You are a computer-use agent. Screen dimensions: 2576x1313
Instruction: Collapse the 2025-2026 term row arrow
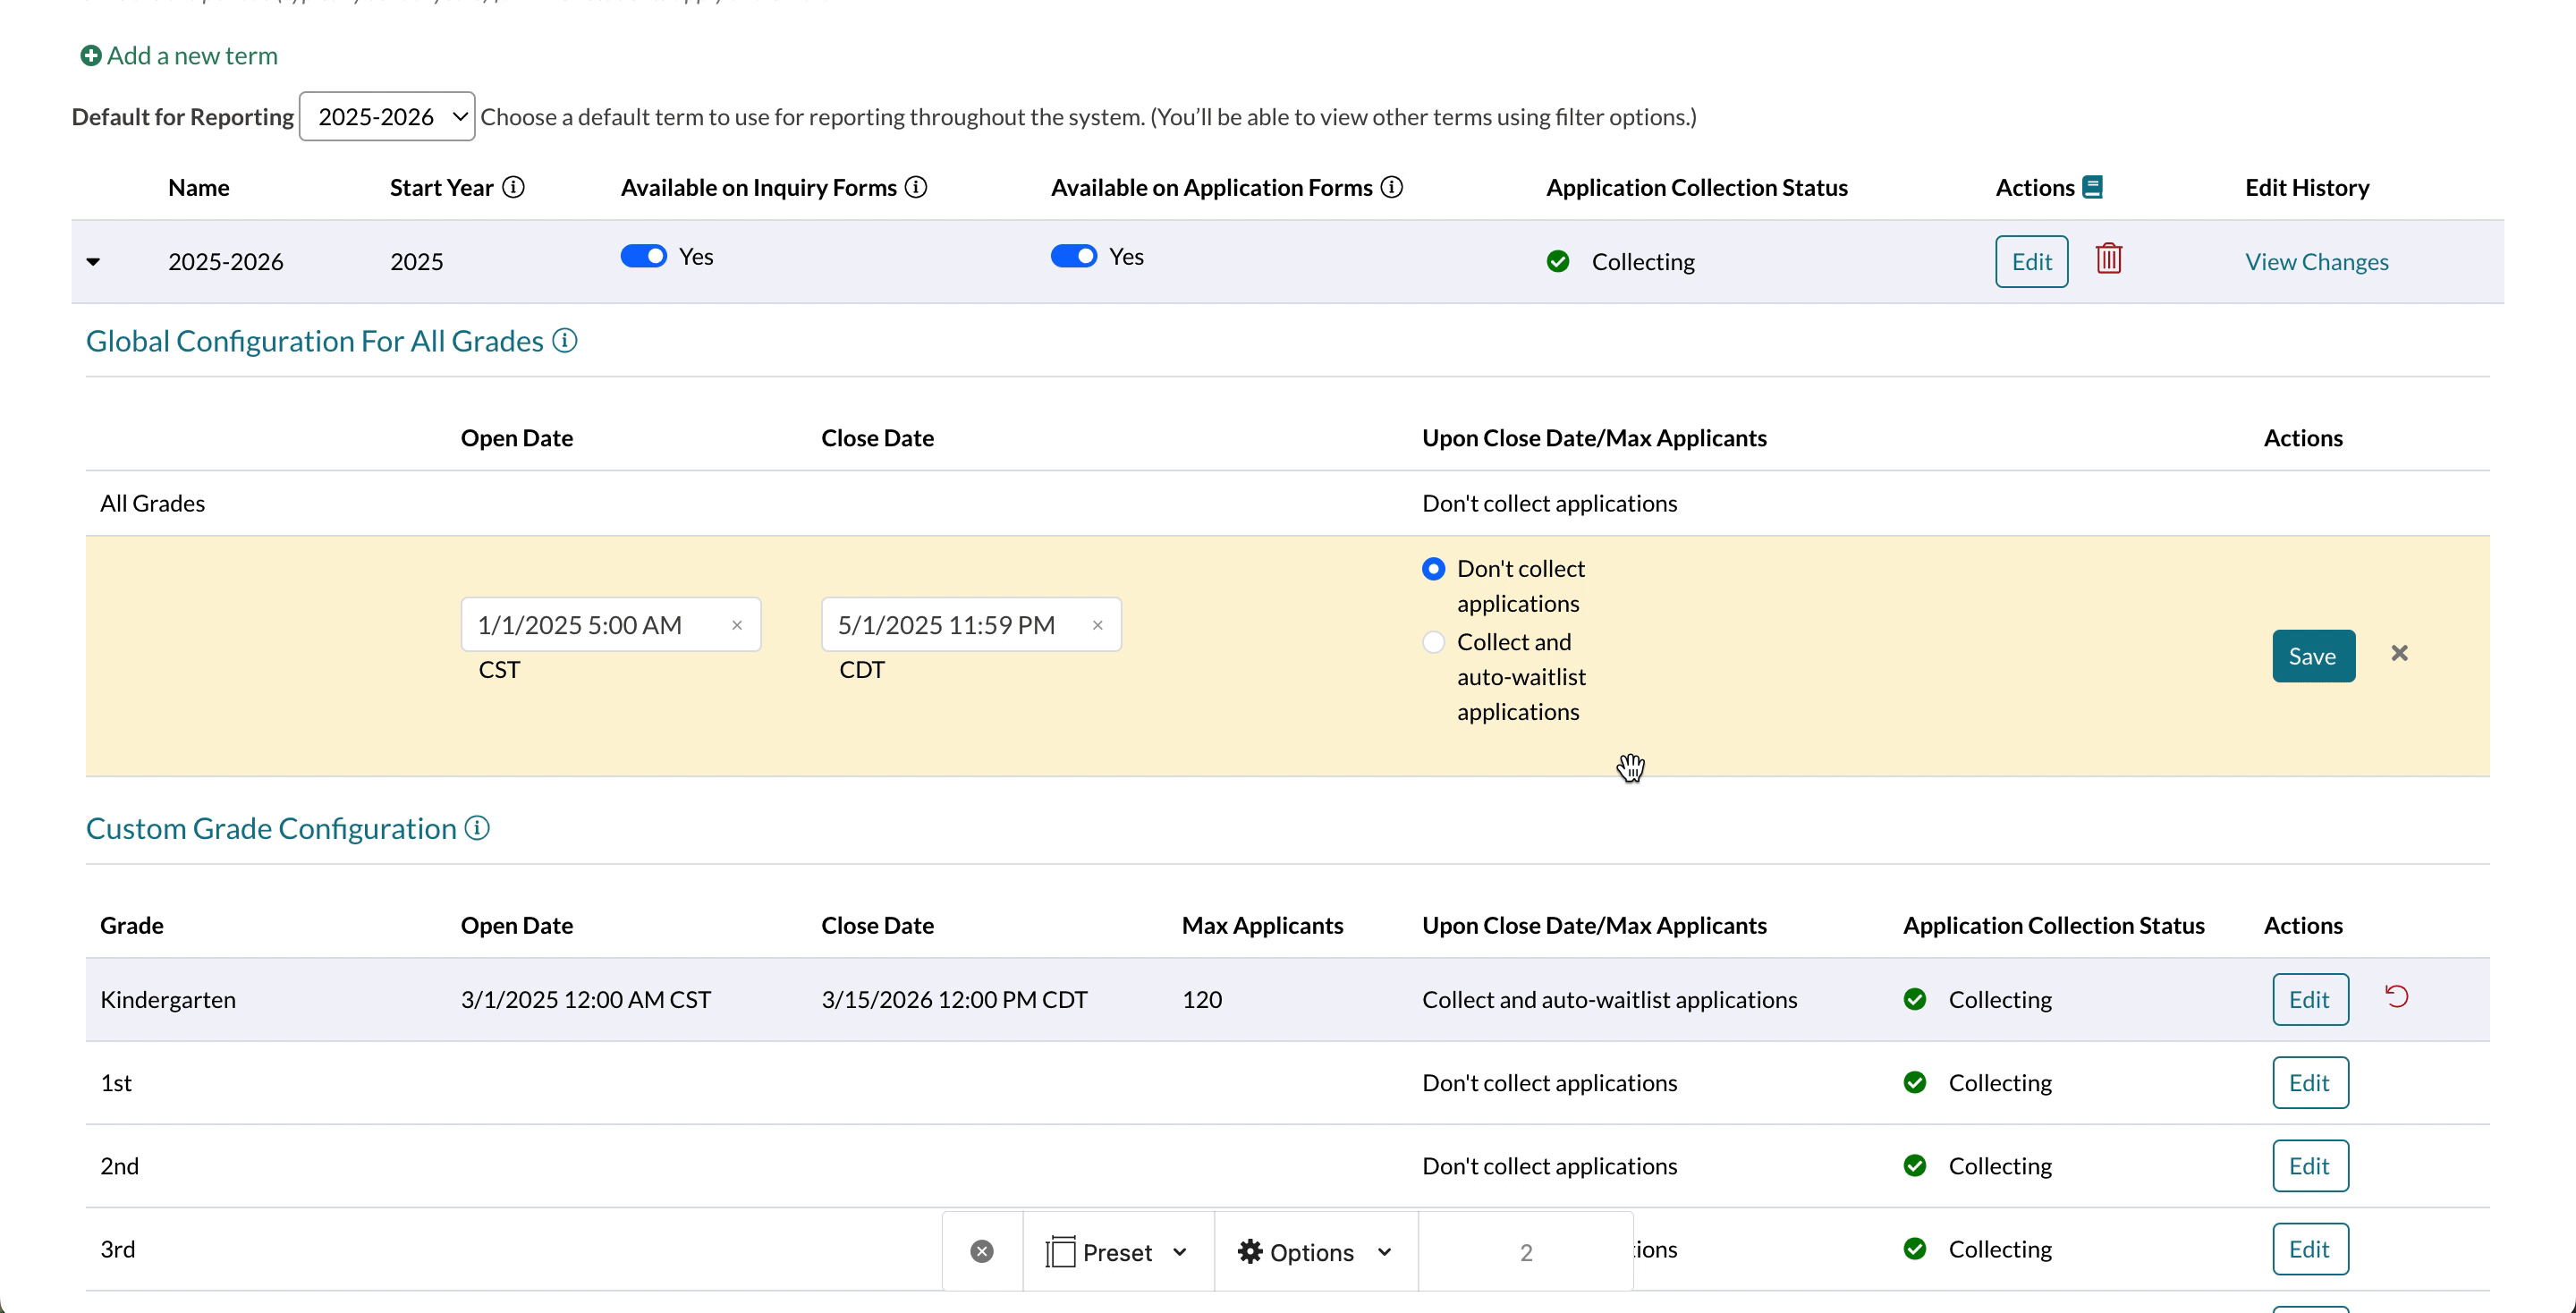[x=93, y=262]
